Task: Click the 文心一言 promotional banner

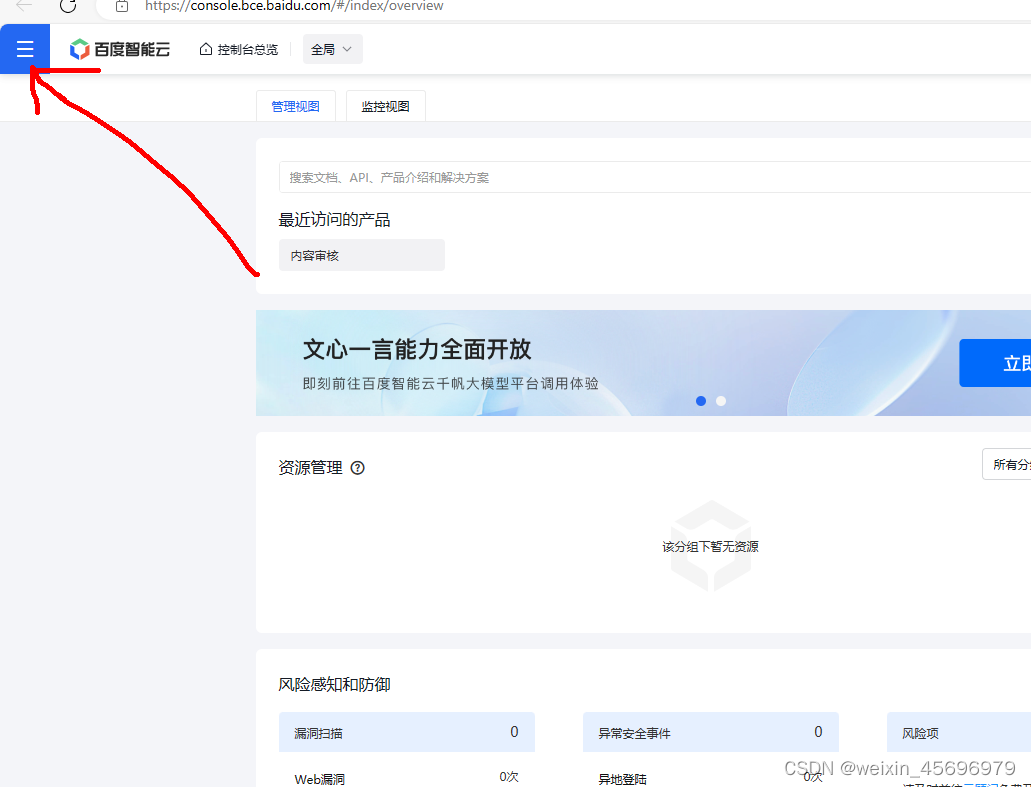Action: click(643, 363)
